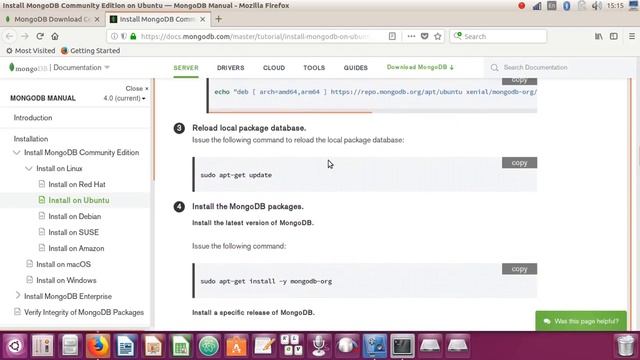
Task: Click the Firefox Search box
Action: pos(498,36)
